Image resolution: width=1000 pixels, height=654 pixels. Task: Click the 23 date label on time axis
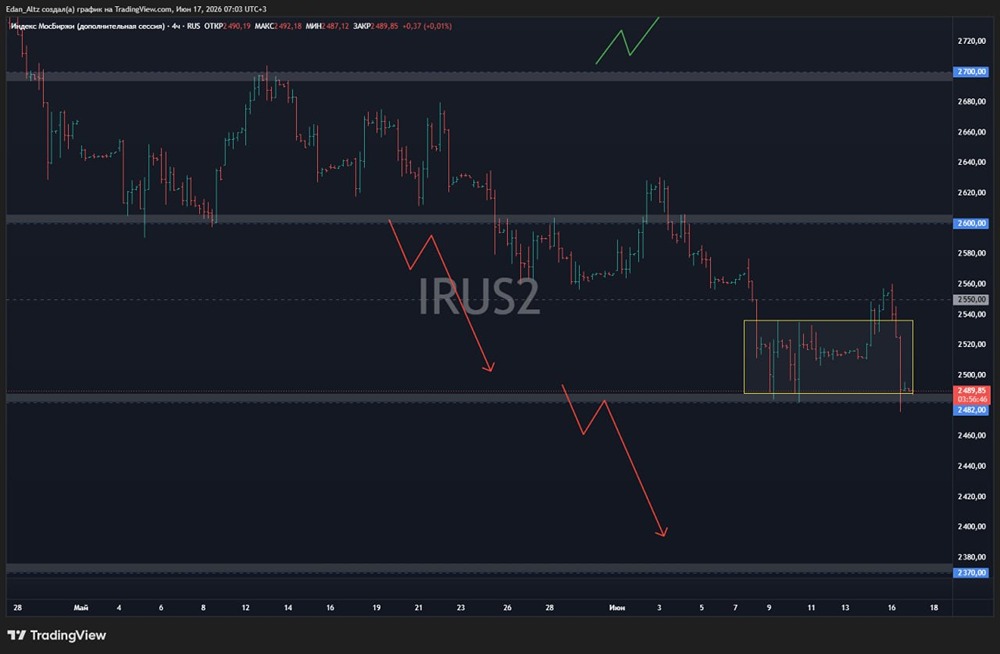pos(461,607)
